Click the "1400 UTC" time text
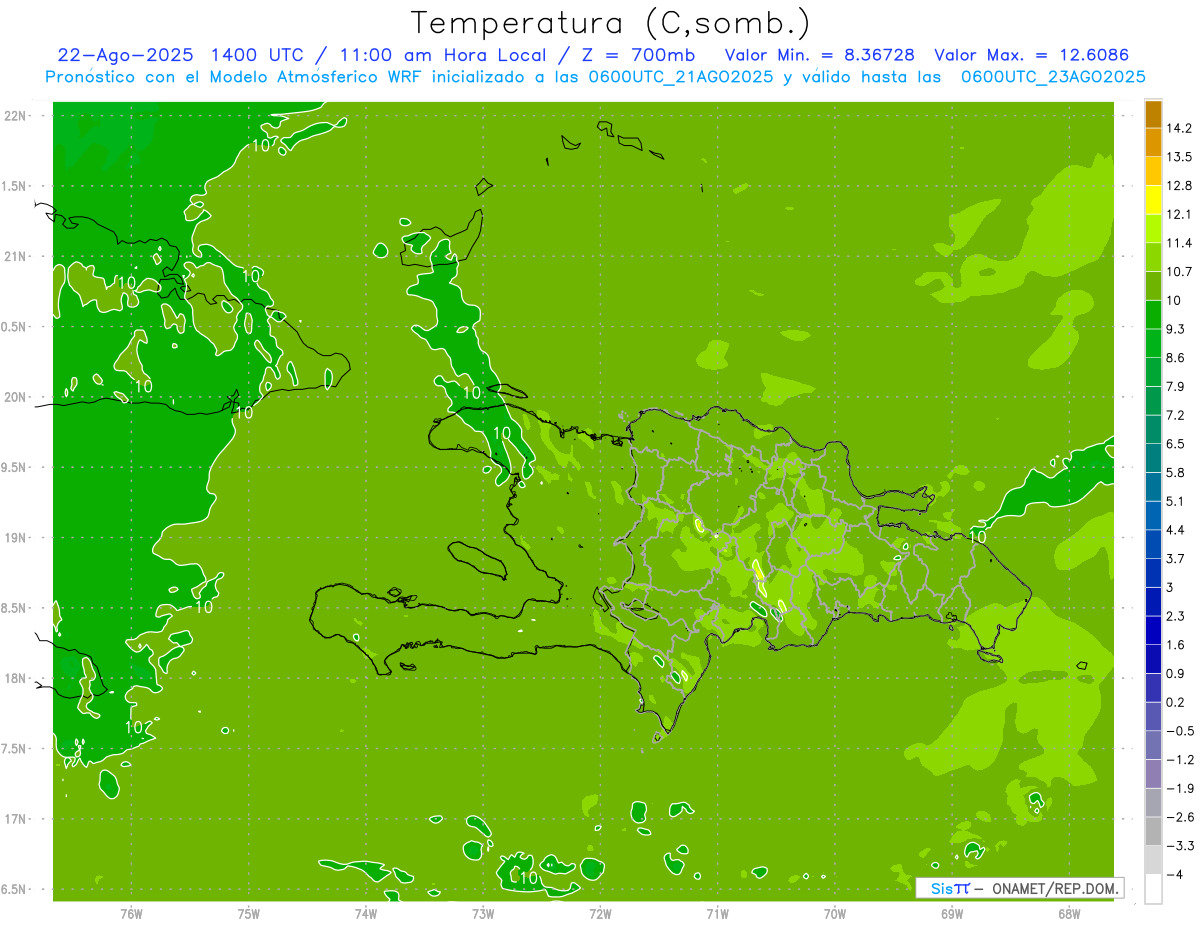Screen dimensions: 1200x927 click(259, 55)
